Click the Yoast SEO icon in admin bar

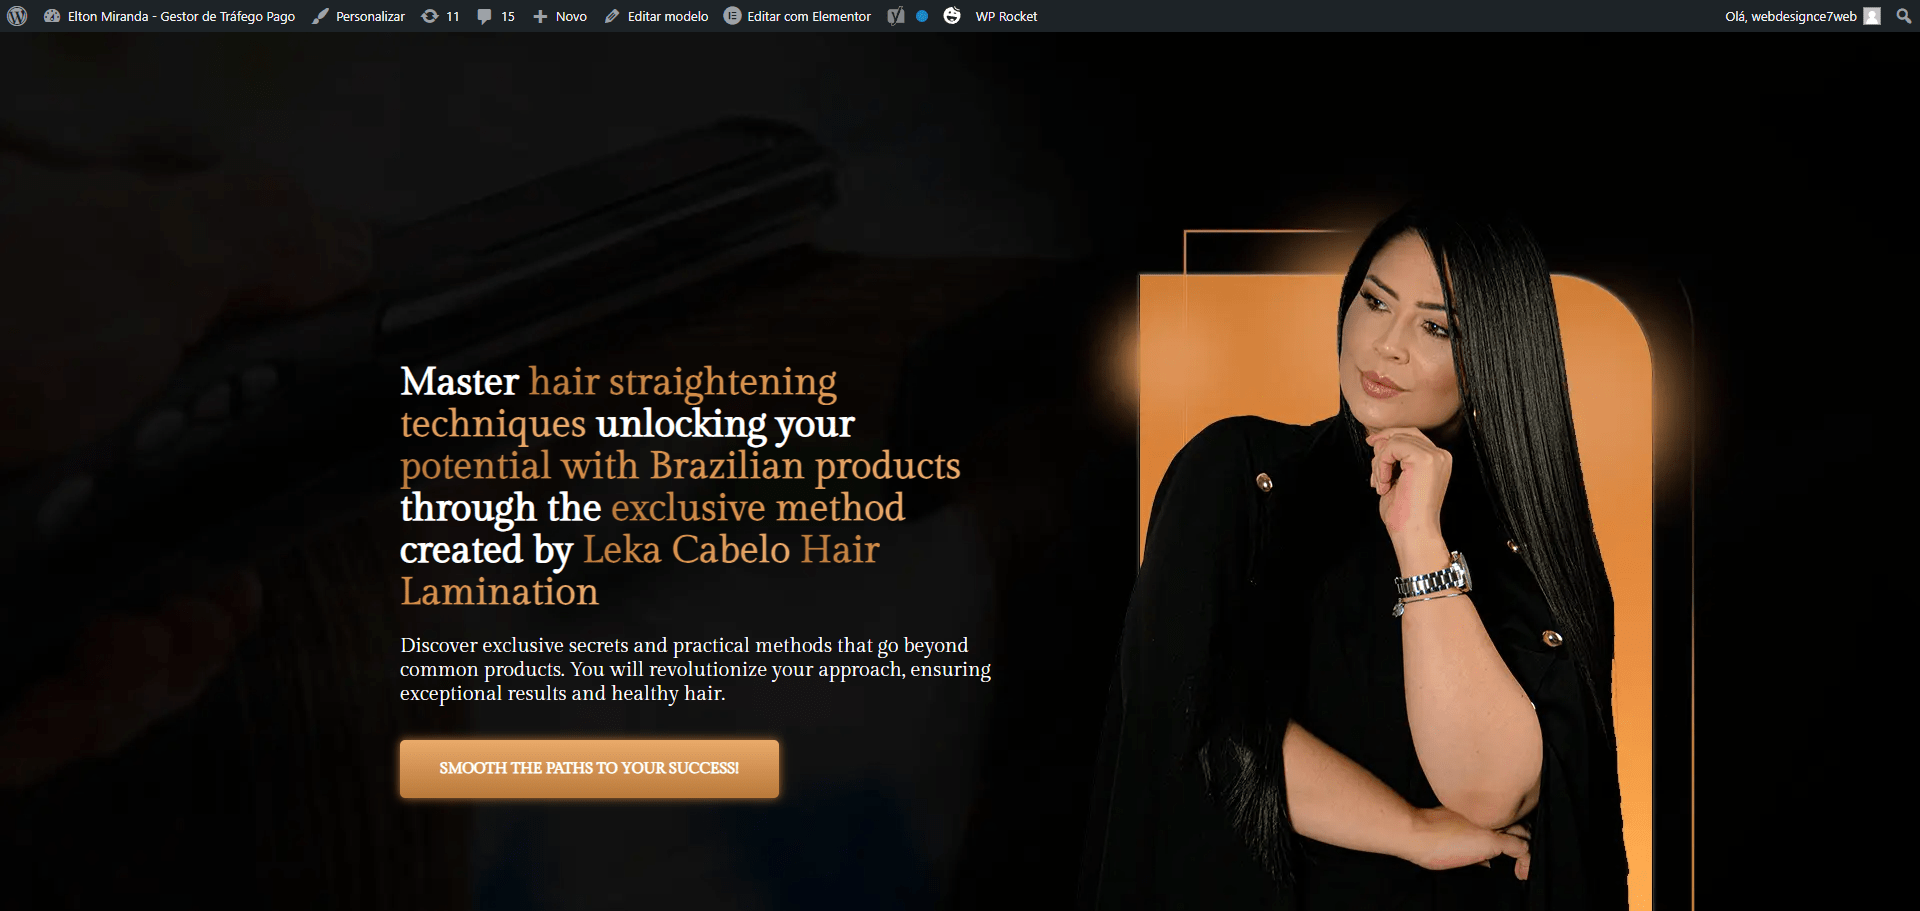(x=896, y=16)
